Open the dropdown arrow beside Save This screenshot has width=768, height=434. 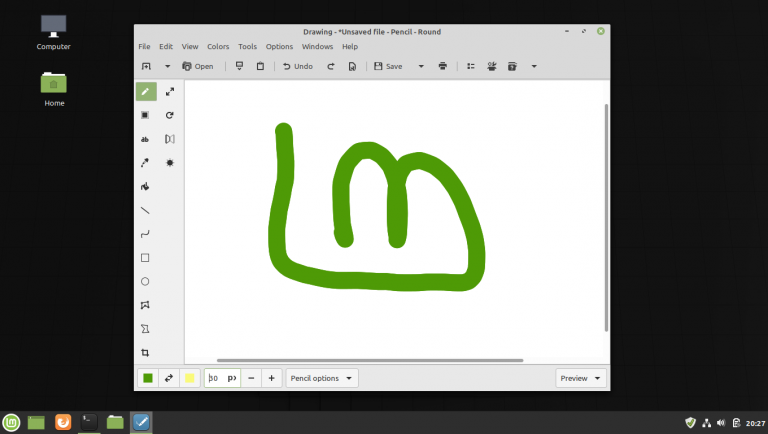point(421,66)
